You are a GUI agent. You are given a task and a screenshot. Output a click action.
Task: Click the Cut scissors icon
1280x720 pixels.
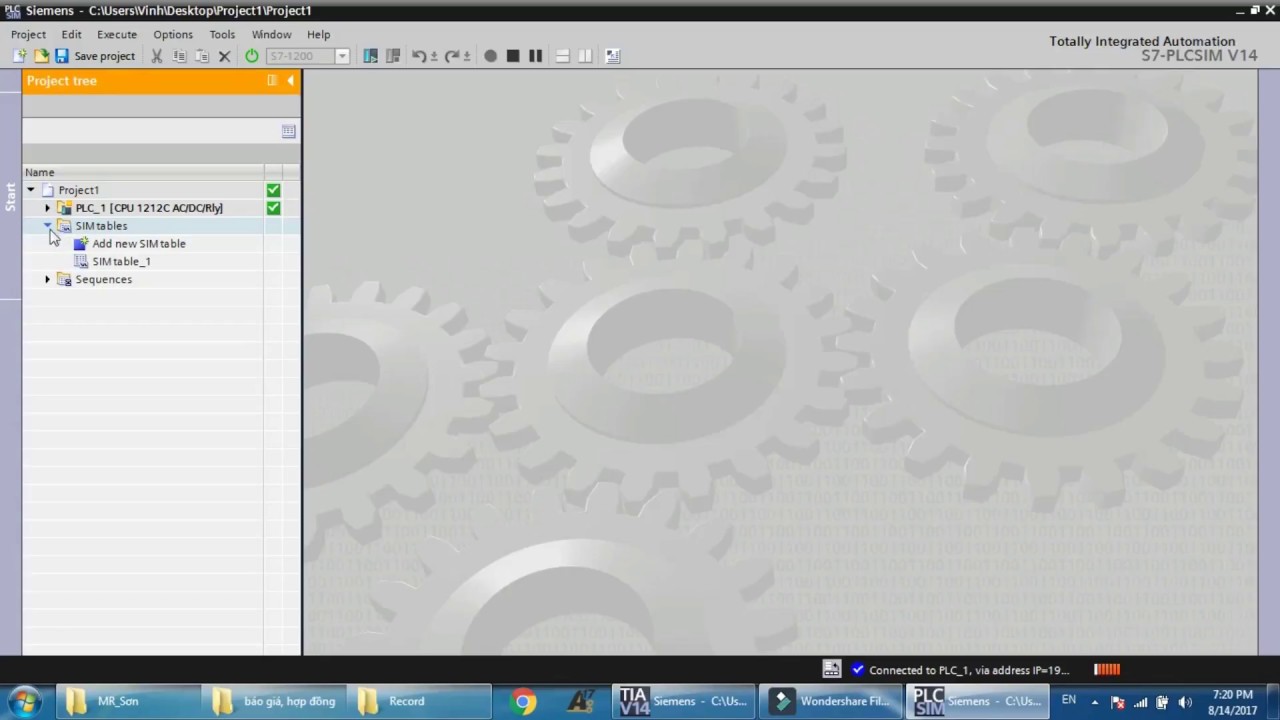tap(157, 56)
